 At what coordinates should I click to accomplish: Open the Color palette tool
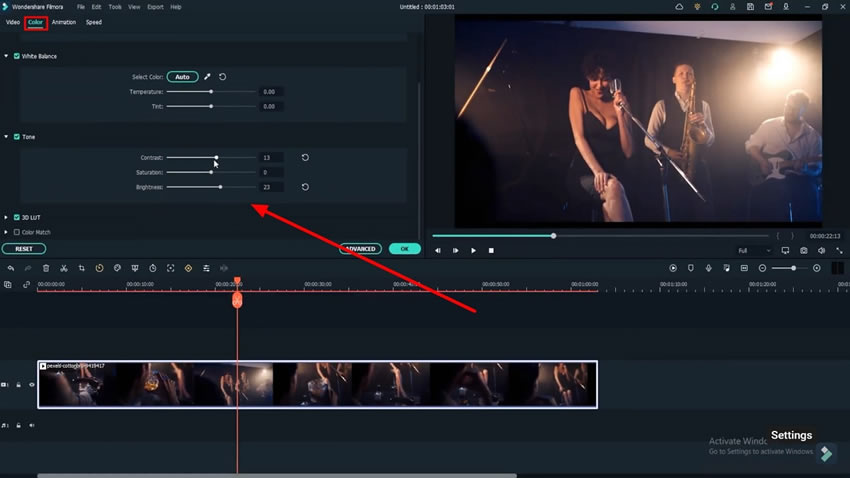(117, 268)
